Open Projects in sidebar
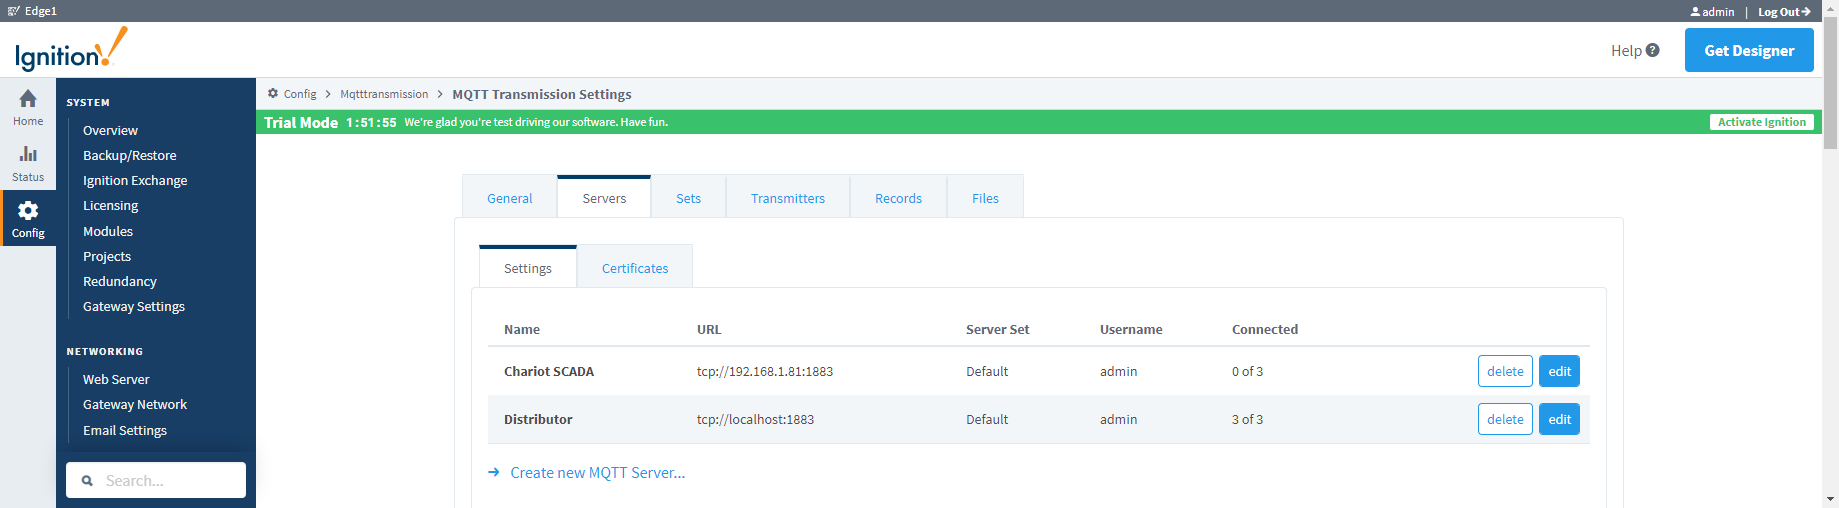1839x508 pixels. [107, 256]
